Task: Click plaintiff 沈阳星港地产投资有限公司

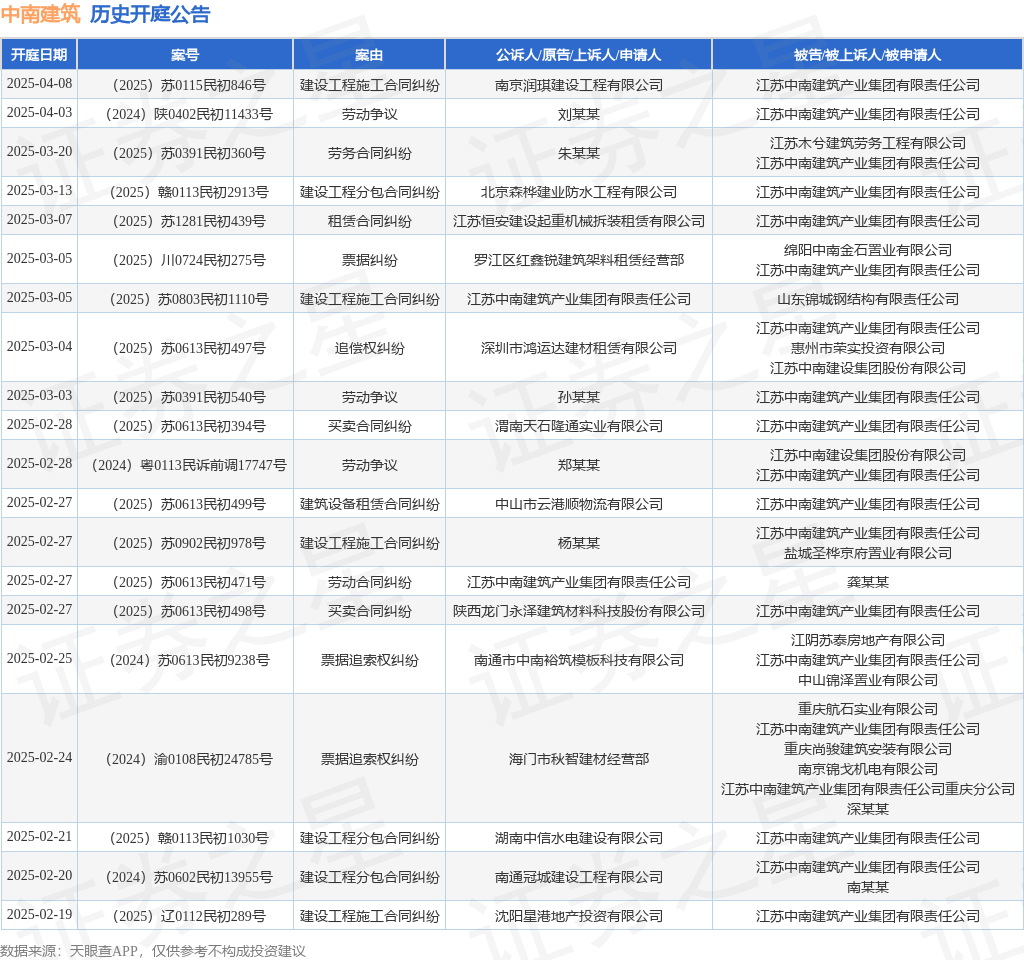Action: click(x=578, y=916)
